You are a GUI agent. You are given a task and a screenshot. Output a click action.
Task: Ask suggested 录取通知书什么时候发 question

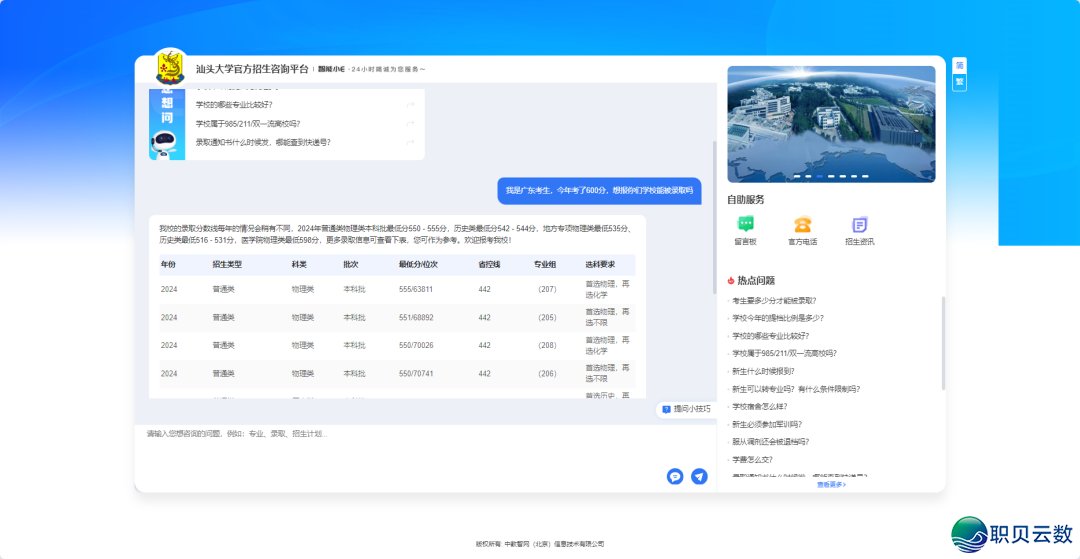tap(263, 143)
